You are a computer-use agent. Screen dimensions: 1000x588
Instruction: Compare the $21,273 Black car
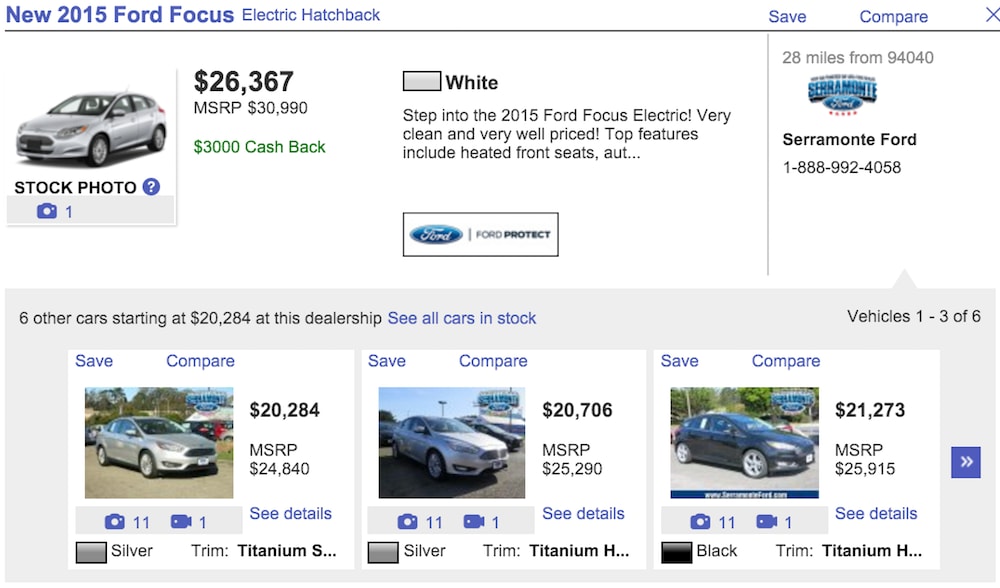(786, 361)
